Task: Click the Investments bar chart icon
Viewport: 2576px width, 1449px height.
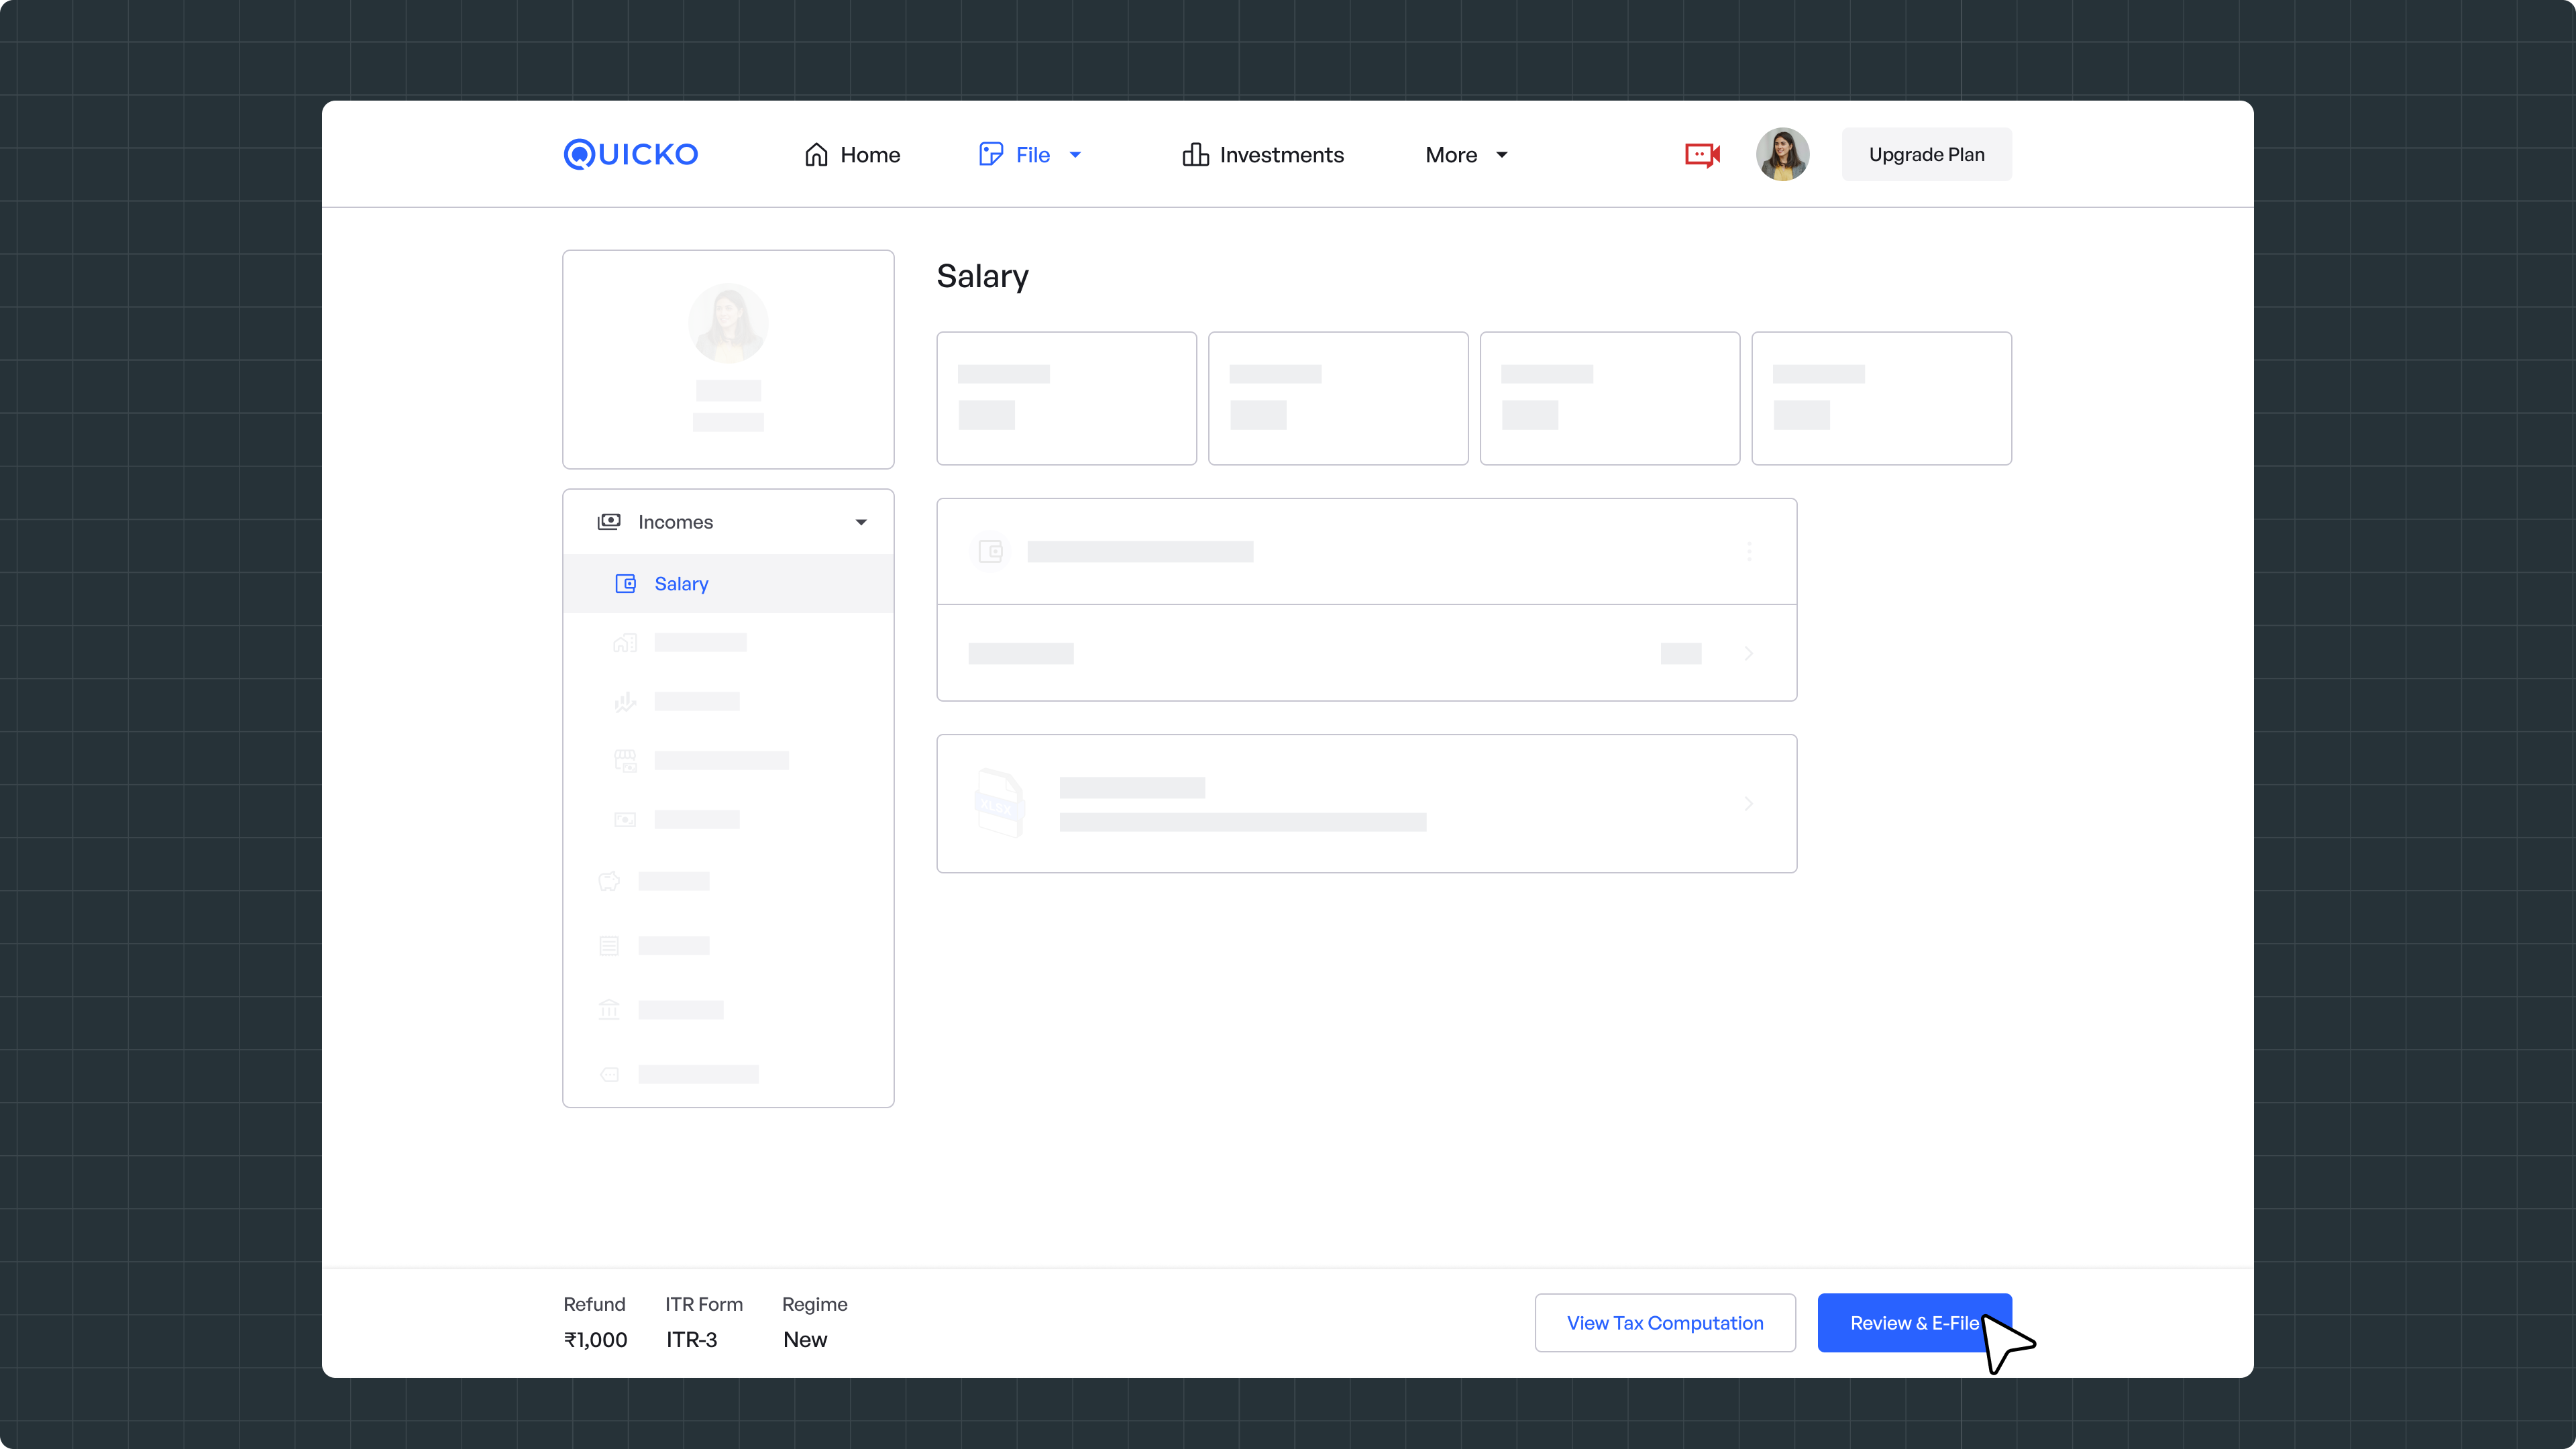Action: click(1195, 154)
